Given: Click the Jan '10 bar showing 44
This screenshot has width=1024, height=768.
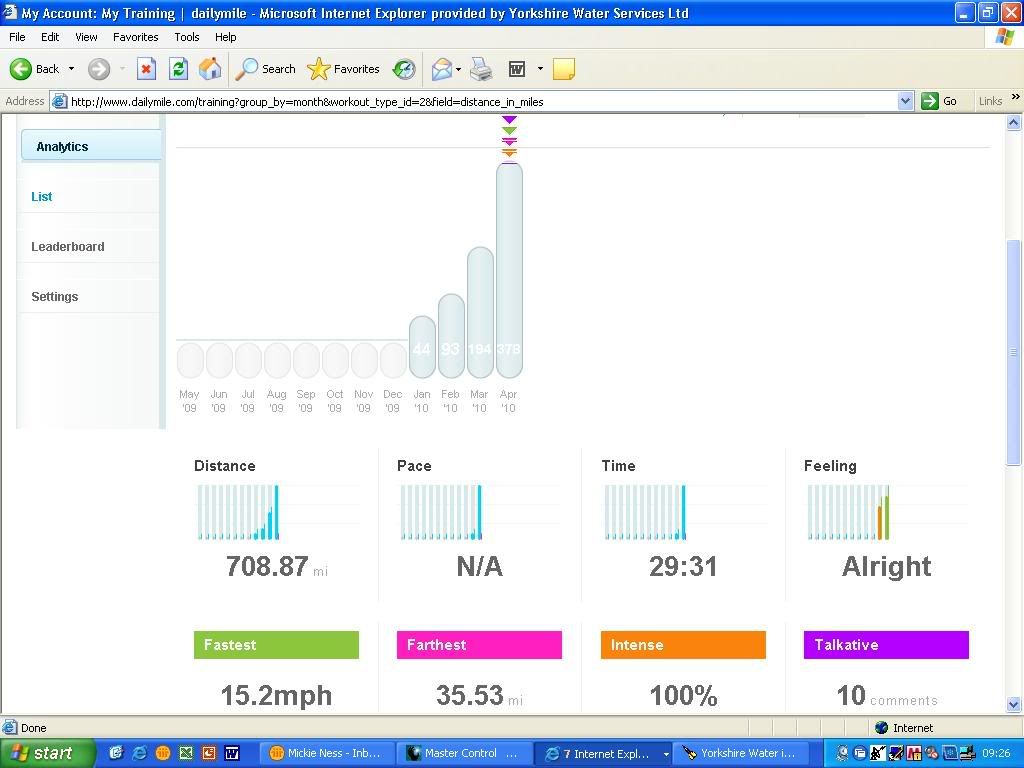Looking at the screenshot, I should [422, 347].
